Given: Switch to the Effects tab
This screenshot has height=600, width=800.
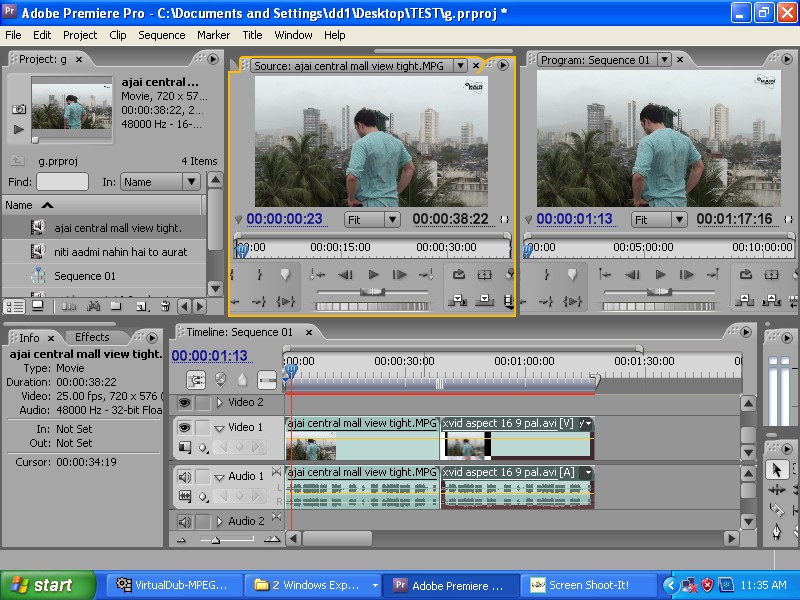Looking at the screenshot, I should pyautogui.click(x=92, y=337).
